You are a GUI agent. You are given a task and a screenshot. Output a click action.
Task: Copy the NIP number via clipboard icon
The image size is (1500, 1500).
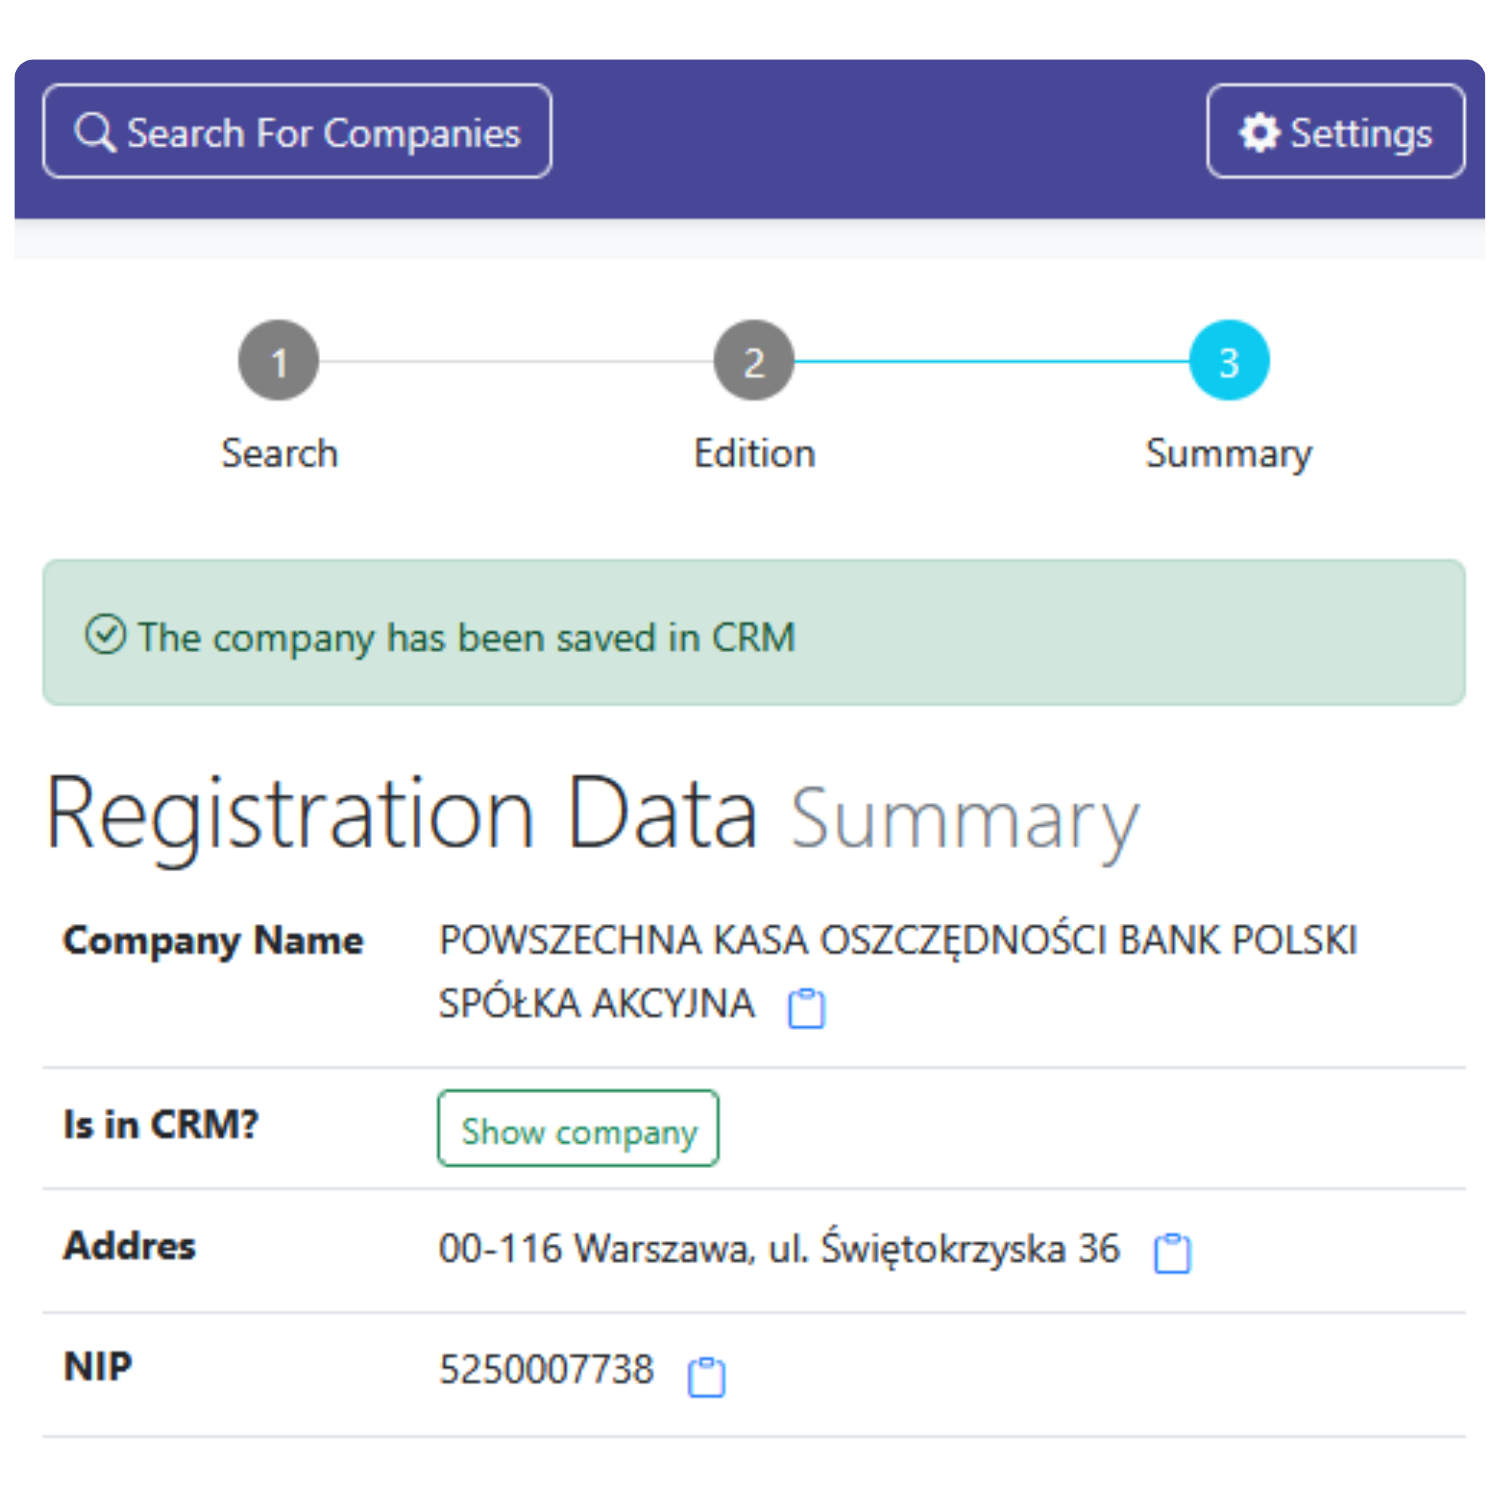click(706, 1377)
